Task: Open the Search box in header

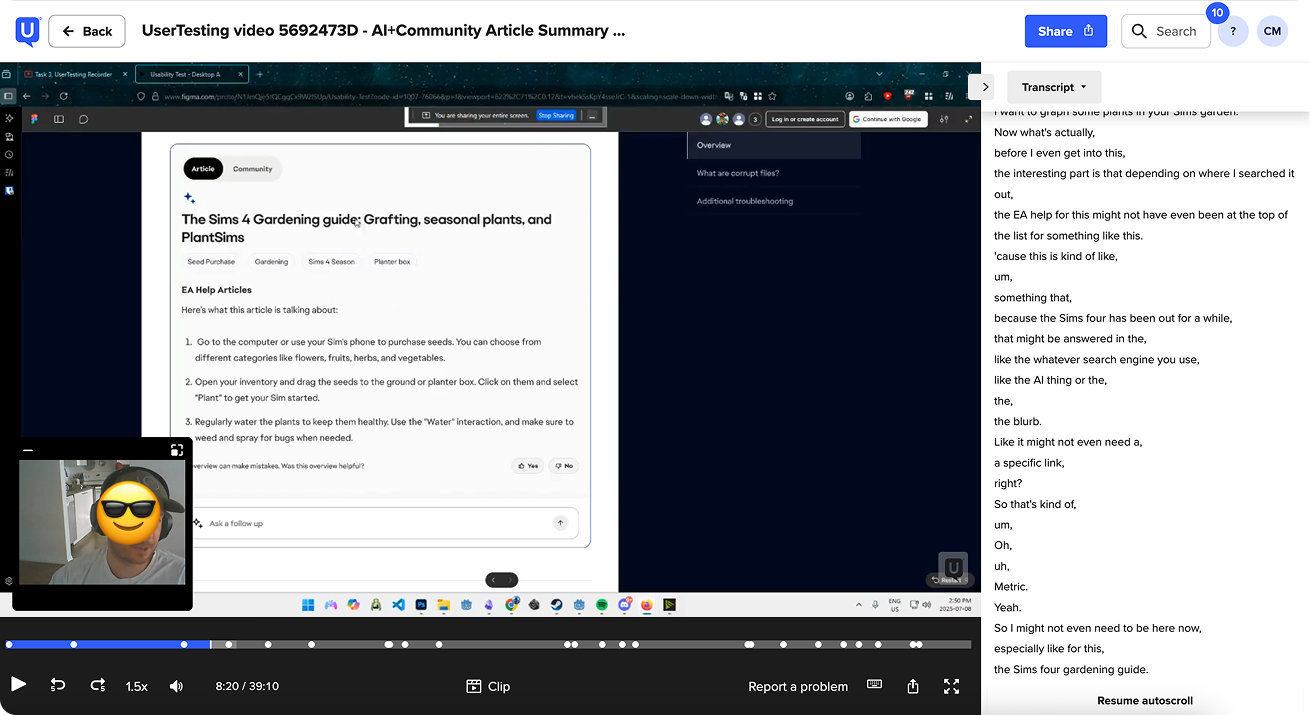Action: tap(1165, 31)
